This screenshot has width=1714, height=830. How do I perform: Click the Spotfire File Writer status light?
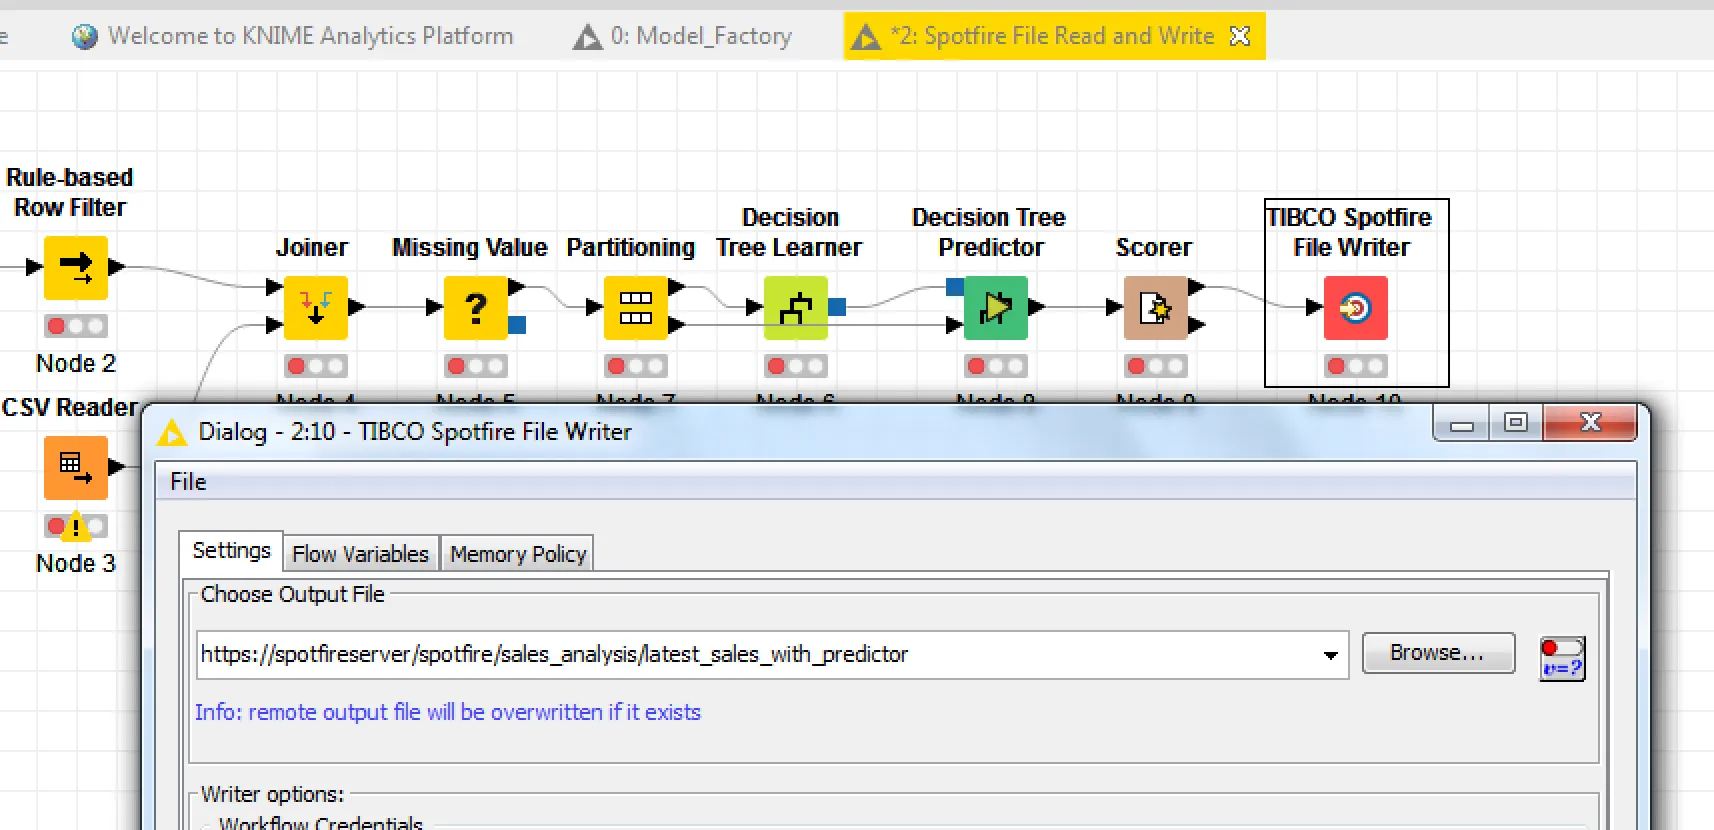[1356, 366]
